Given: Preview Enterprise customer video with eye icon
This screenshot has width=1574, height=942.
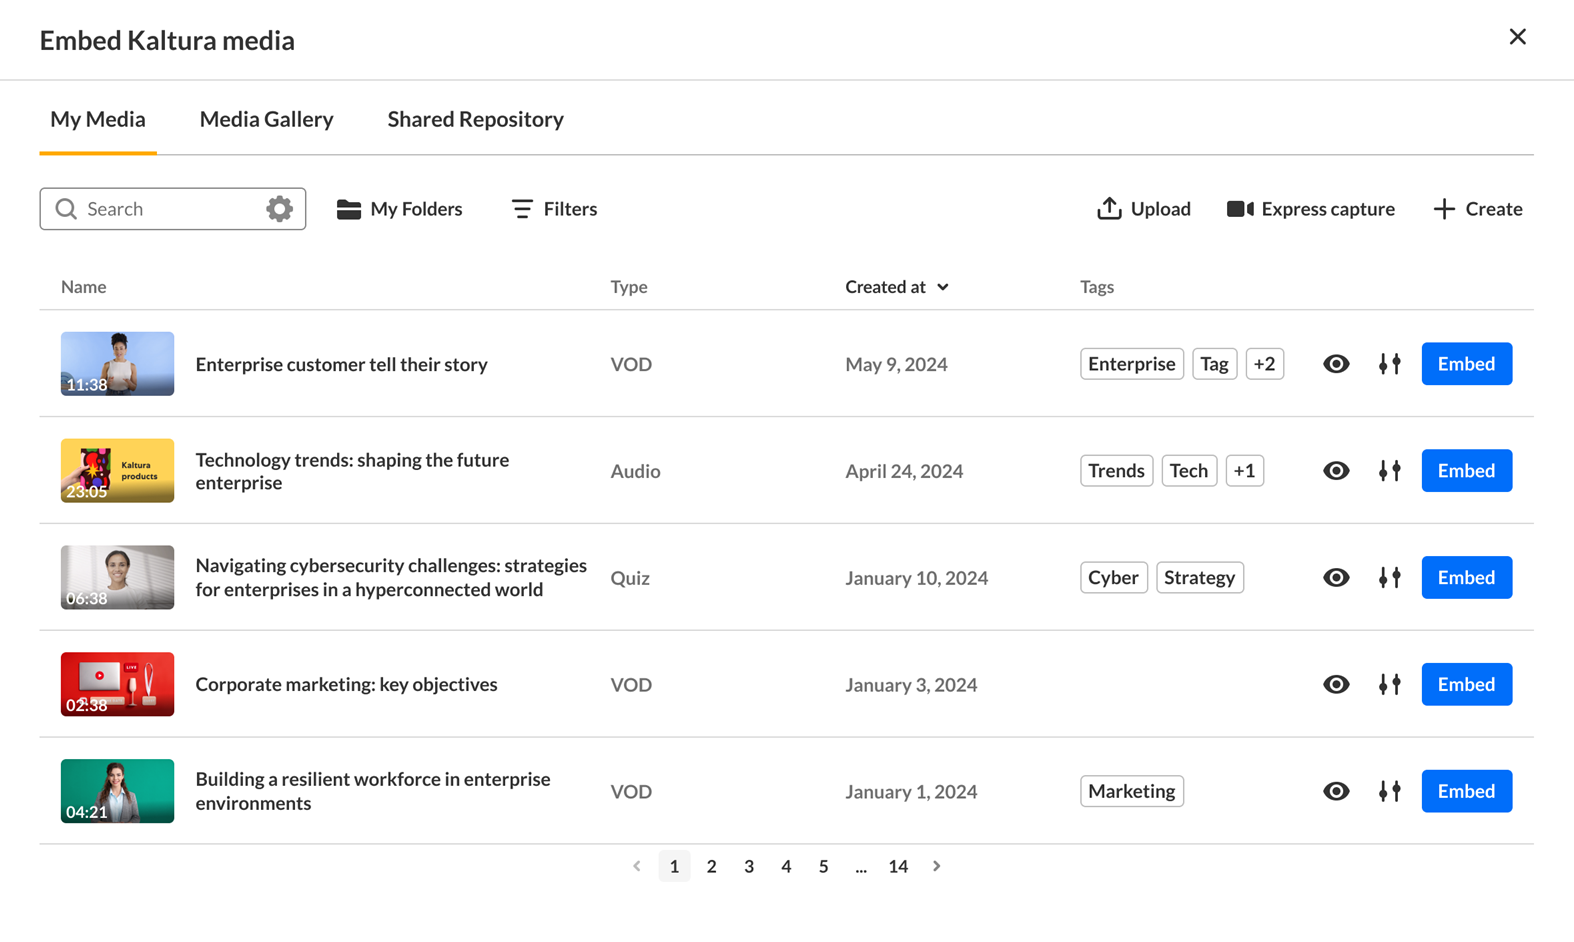Looking at the screenshot, I should coord(1336,364).
